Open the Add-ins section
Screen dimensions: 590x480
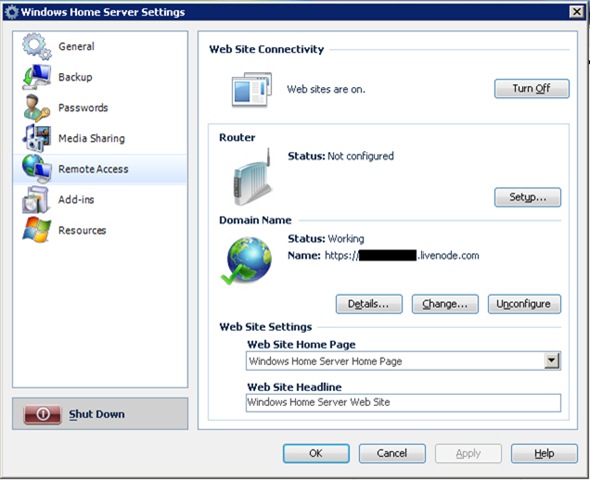coord(100,199)
